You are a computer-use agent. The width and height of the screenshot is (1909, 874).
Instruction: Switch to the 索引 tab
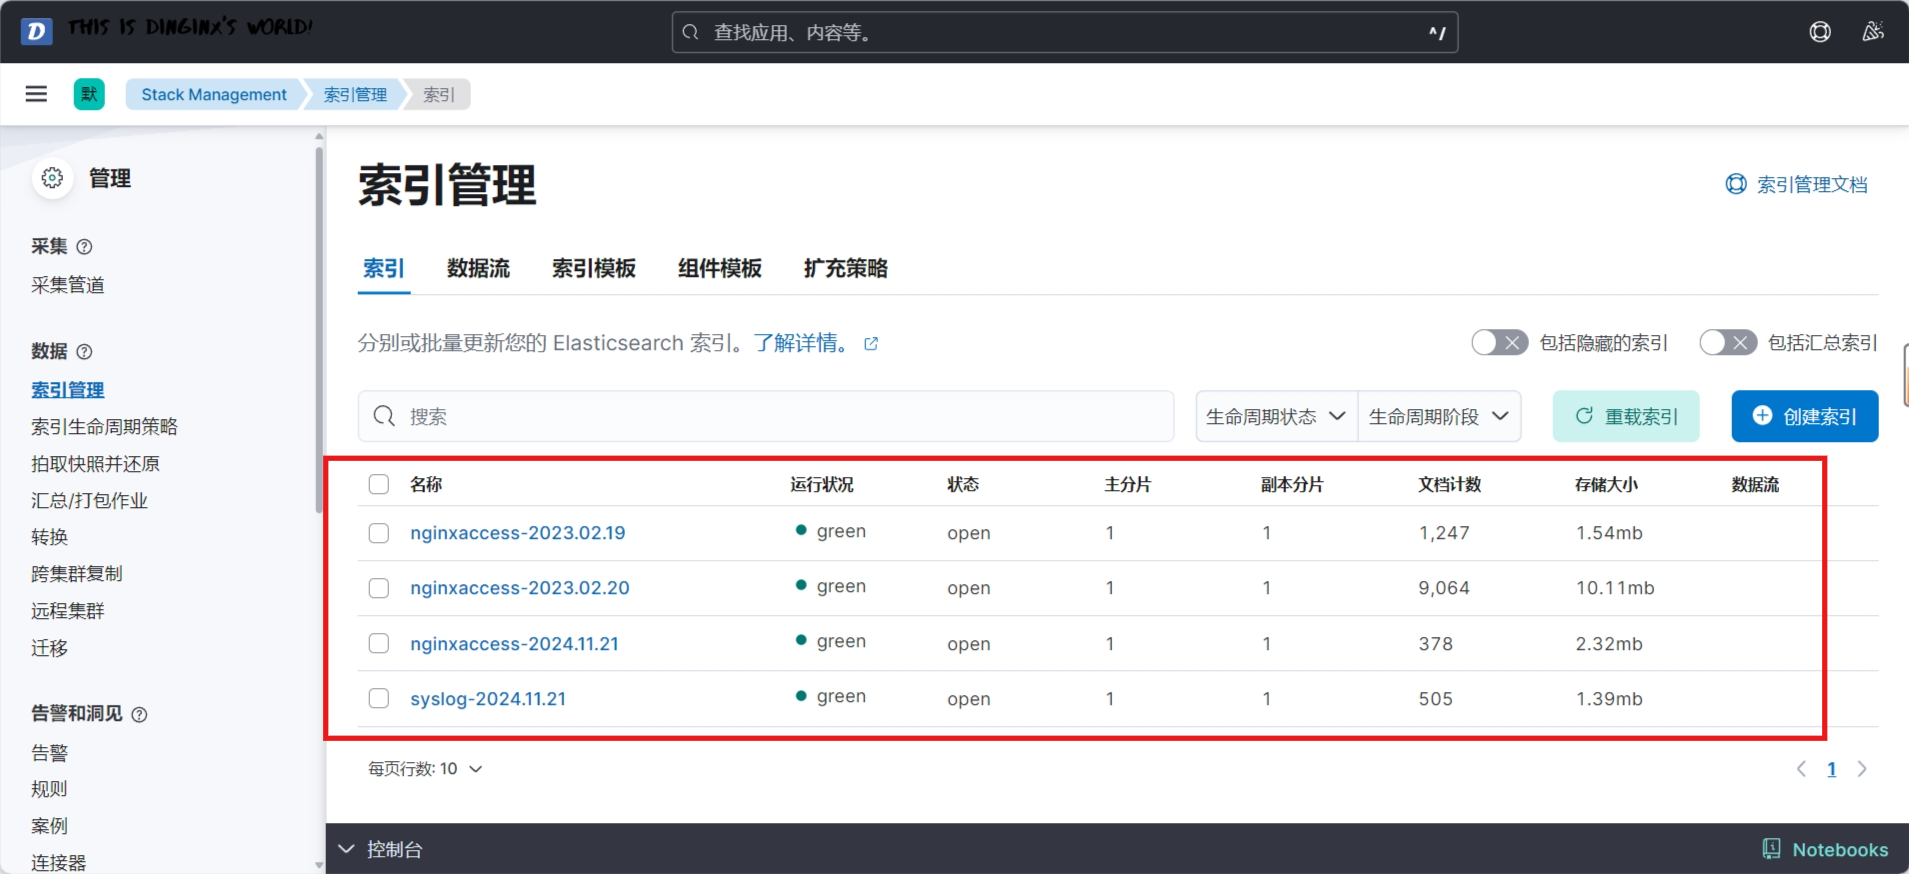384,268
